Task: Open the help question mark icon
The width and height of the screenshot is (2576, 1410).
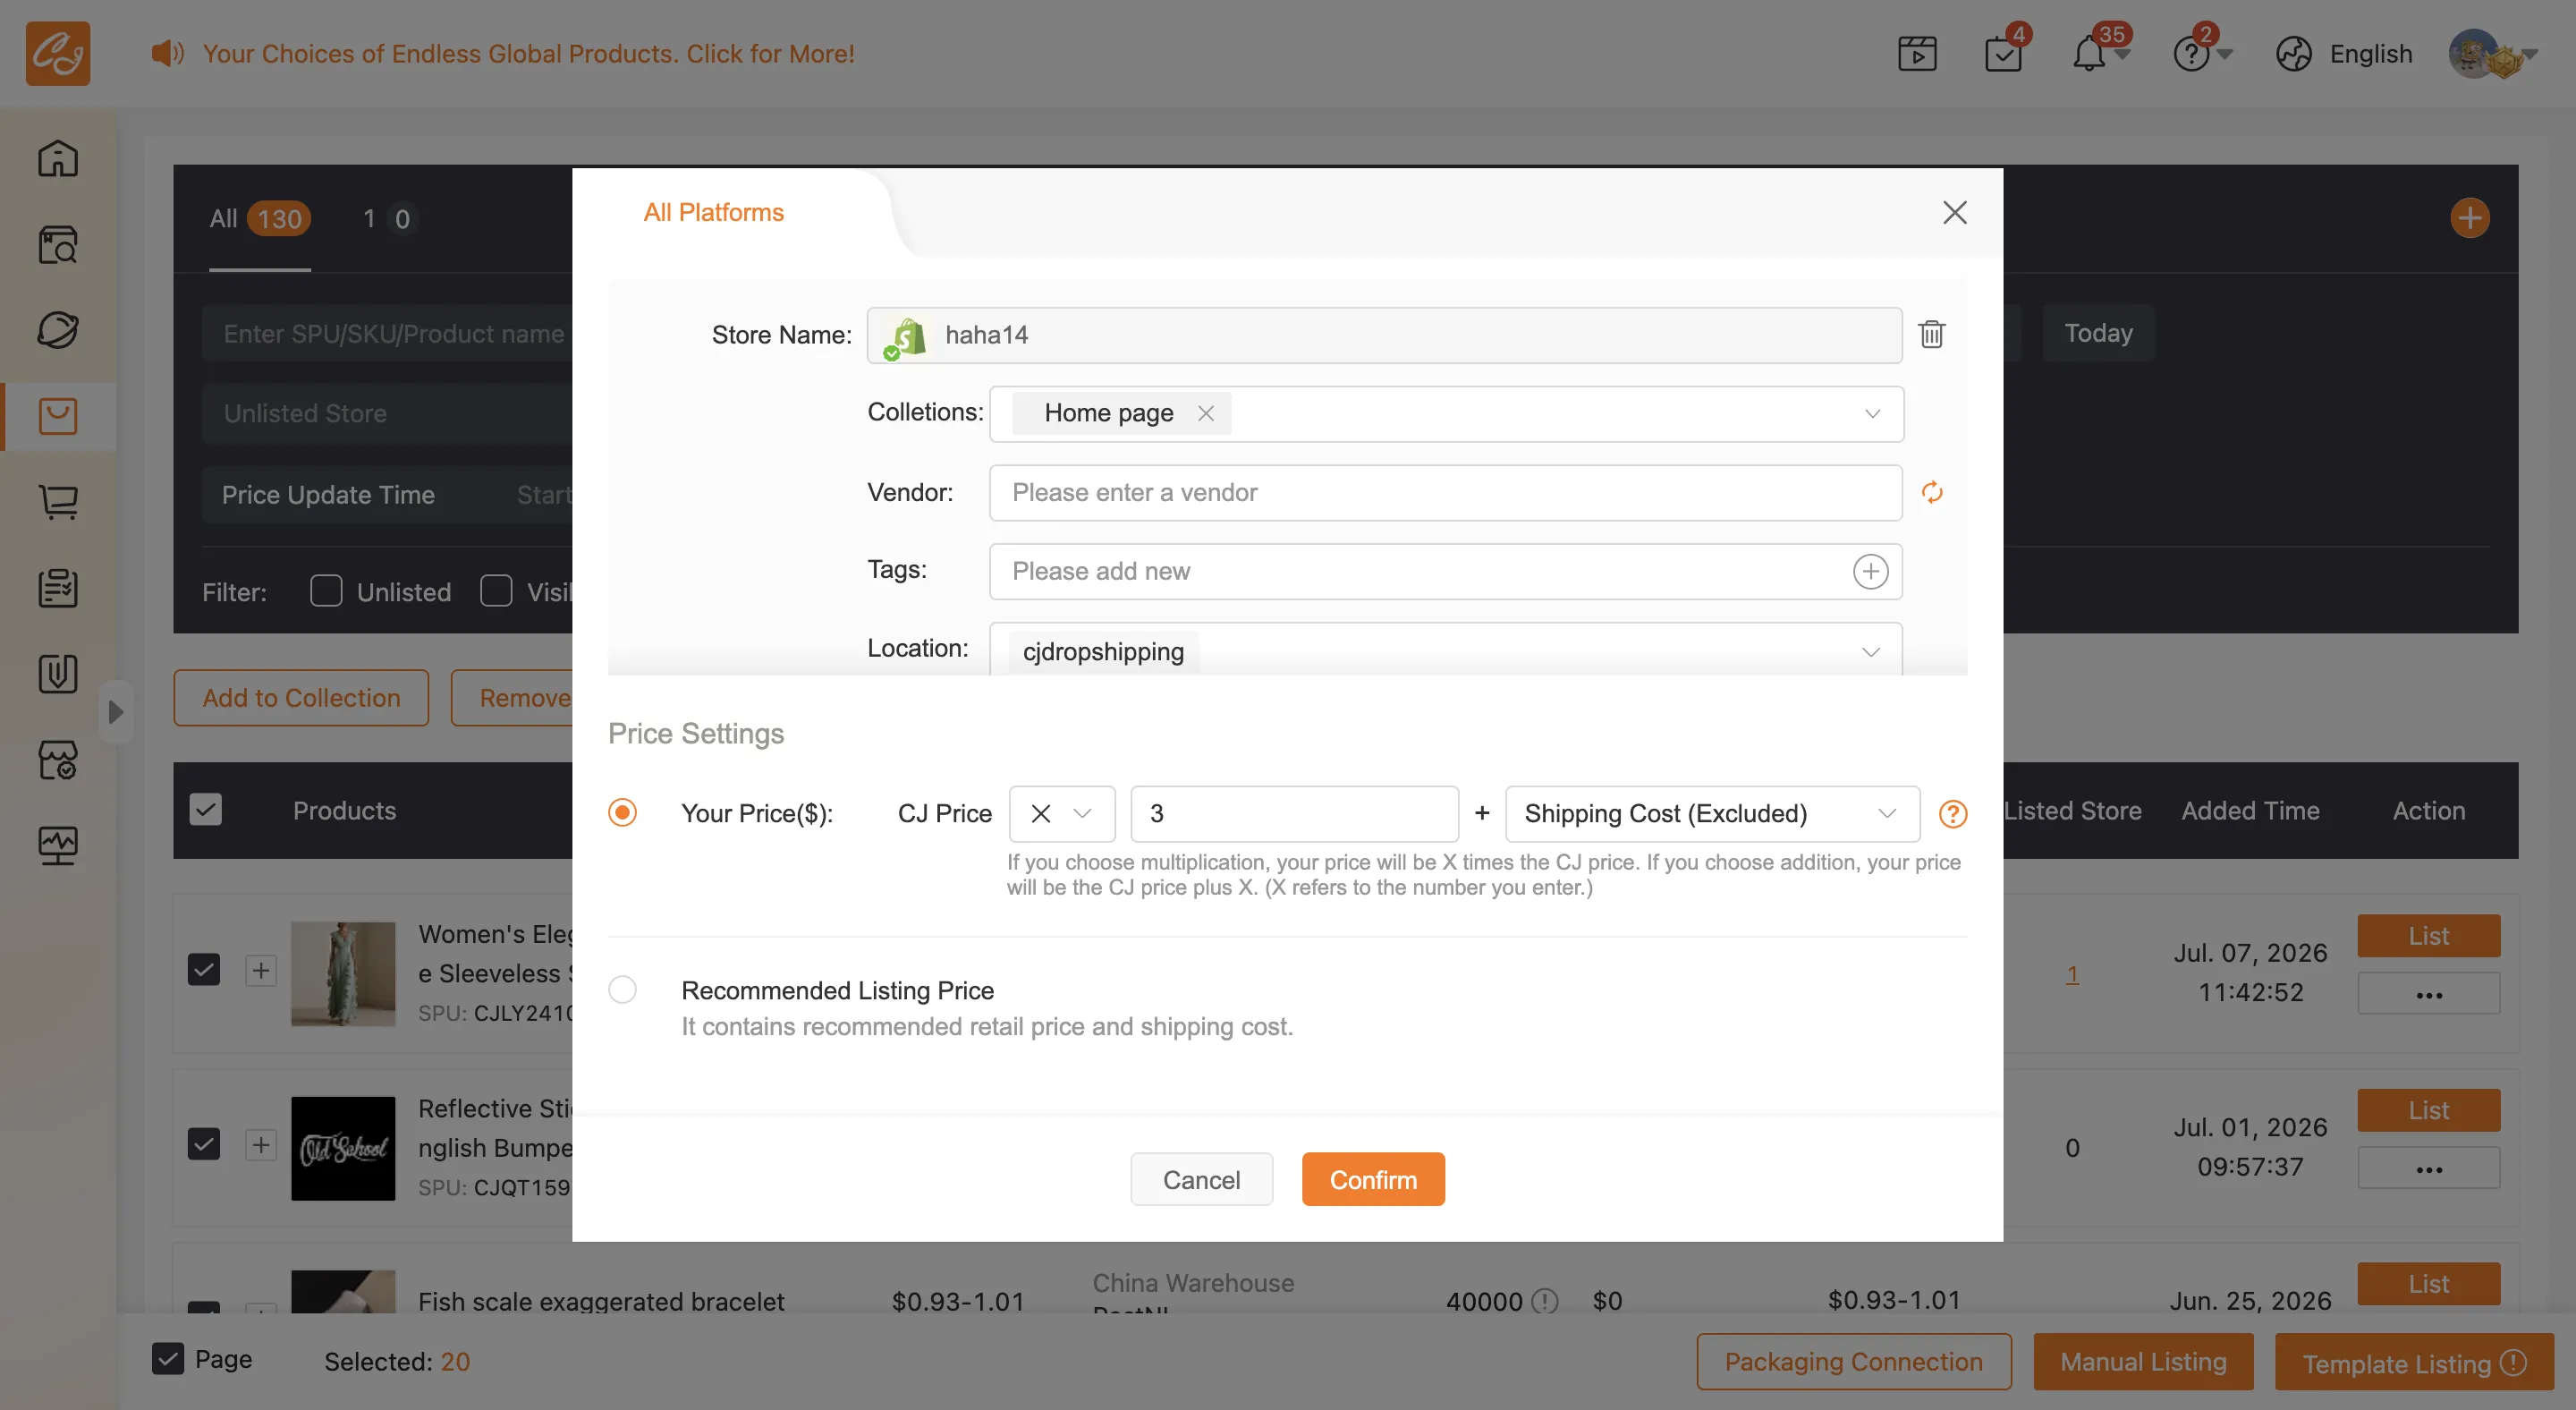Action: 2191,54
